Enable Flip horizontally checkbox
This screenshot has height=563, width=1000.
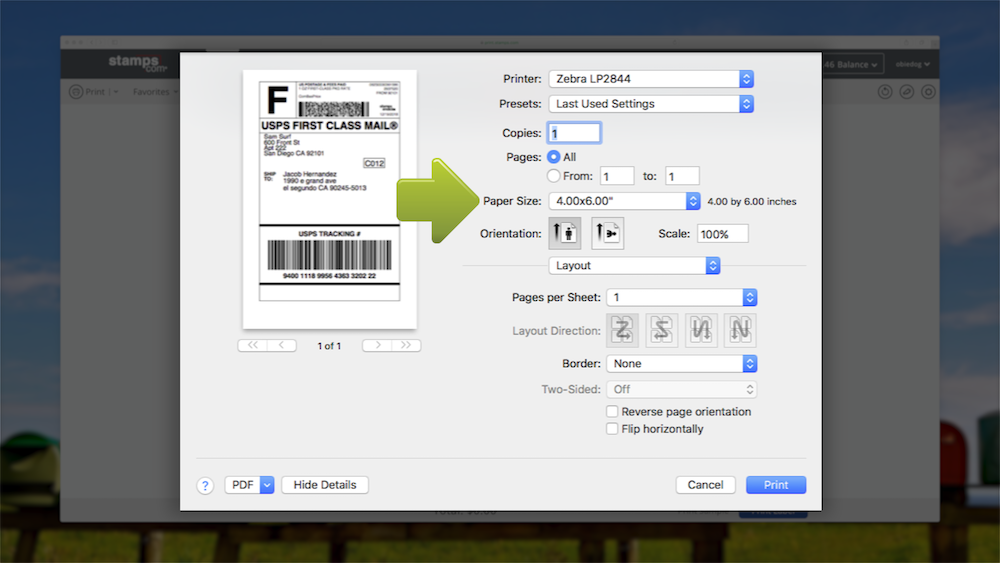(612, 428)
